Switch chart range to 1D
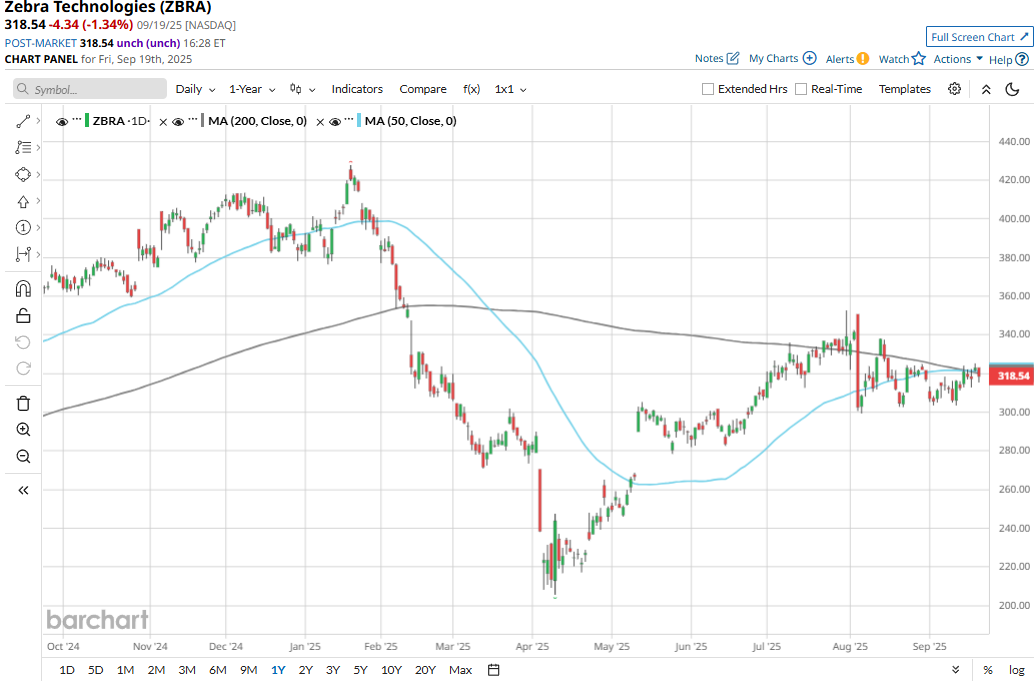The height and width of the screenshot is (681, 1036). point(67,670)
